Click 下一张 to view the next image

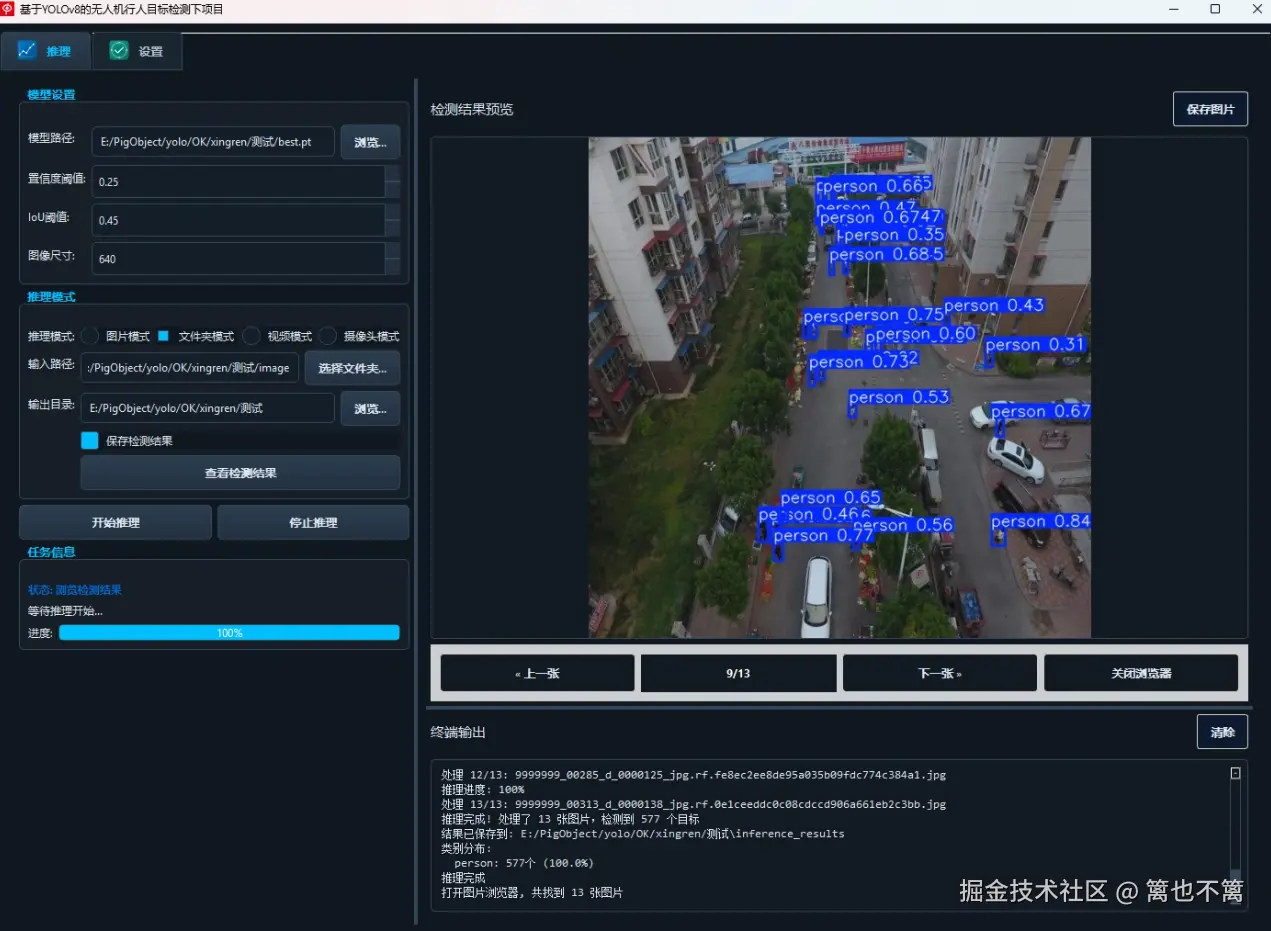938,672
